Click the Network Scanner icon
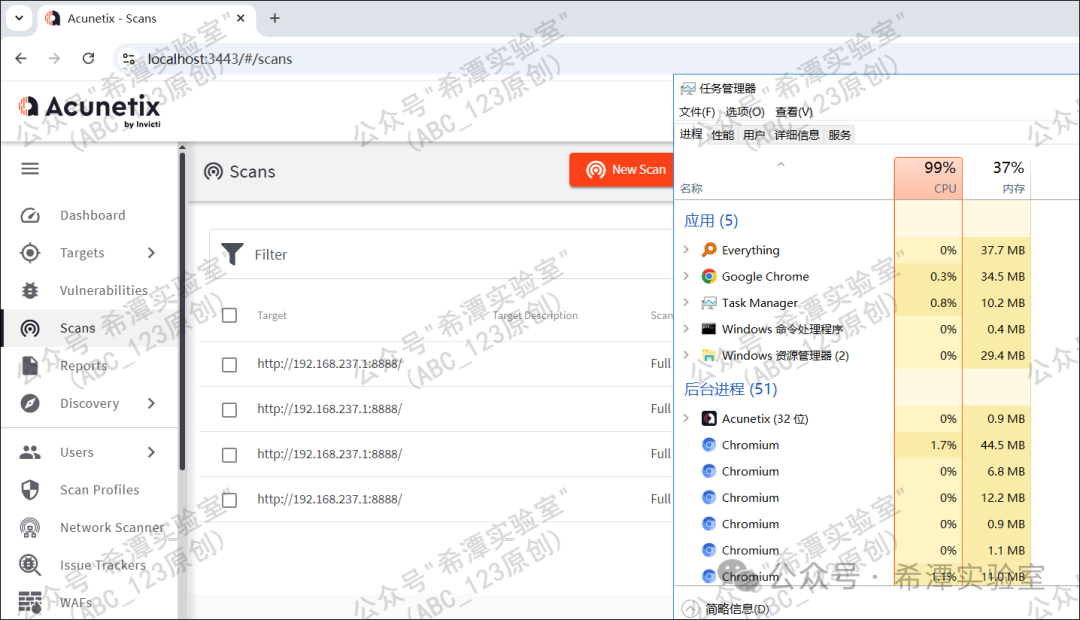Screen dimensions: 1080x620 (30, 528)
